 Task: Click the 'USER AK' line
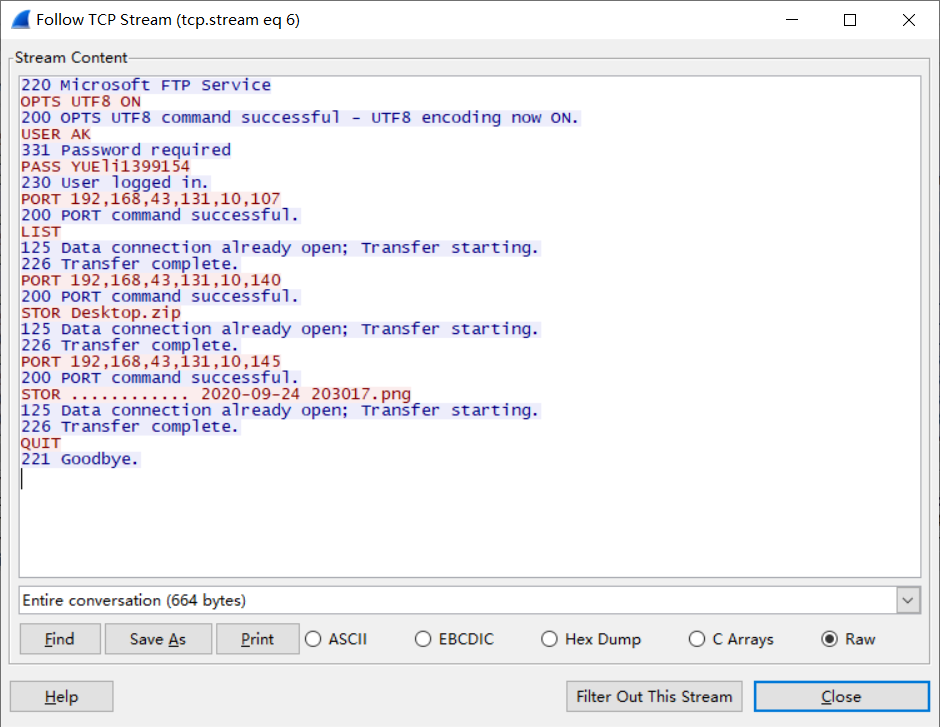click(x=56, y=134)
